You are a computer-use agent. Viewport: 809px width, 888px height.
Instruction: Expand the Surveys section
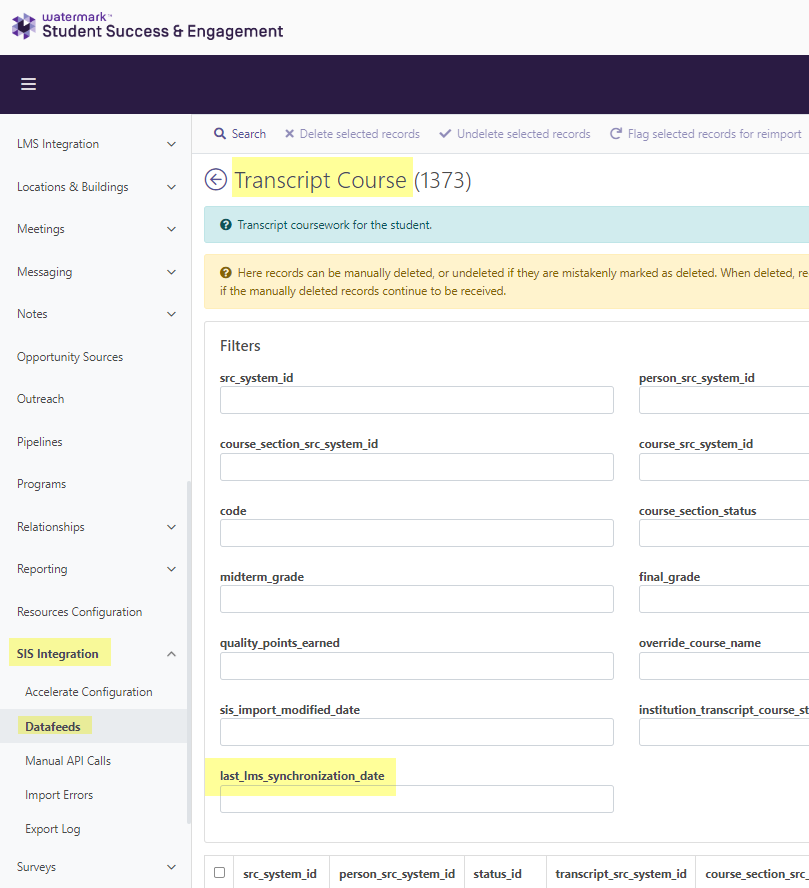pyautogui.click(x=171, y=867)
